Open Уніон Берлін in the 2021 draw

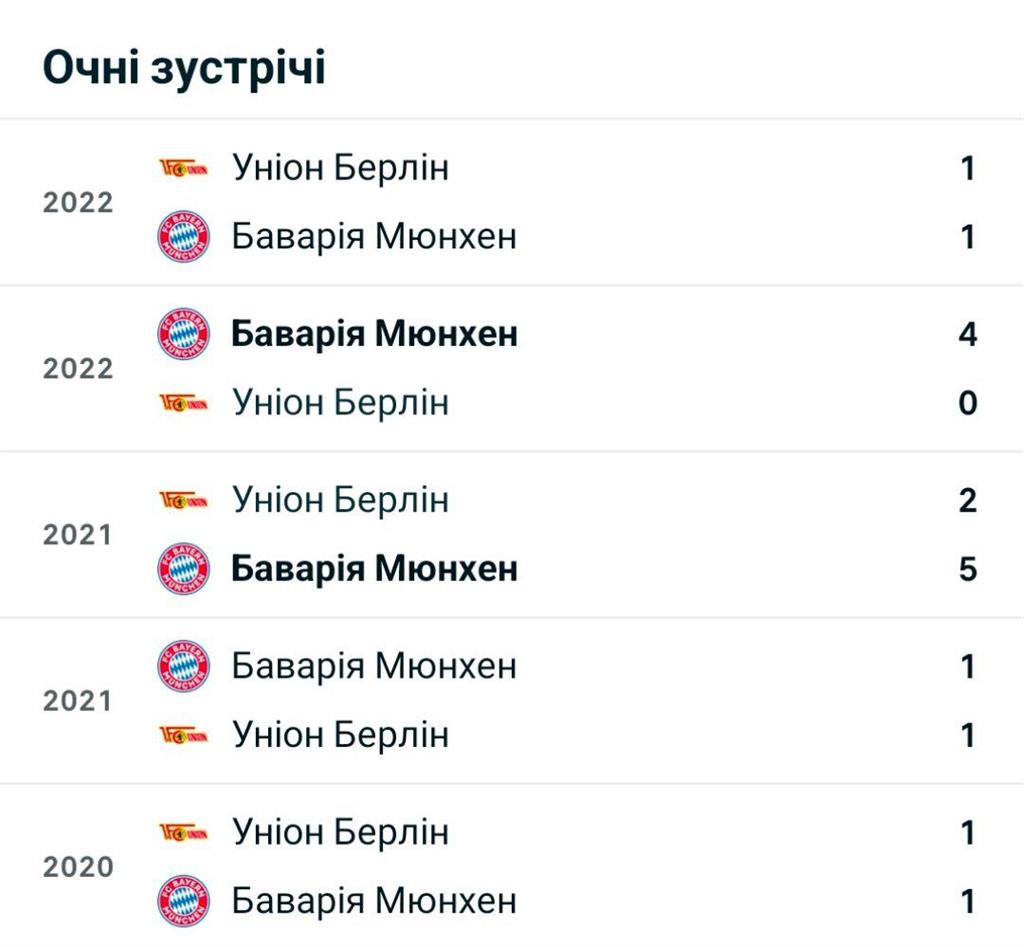[340, 735]
